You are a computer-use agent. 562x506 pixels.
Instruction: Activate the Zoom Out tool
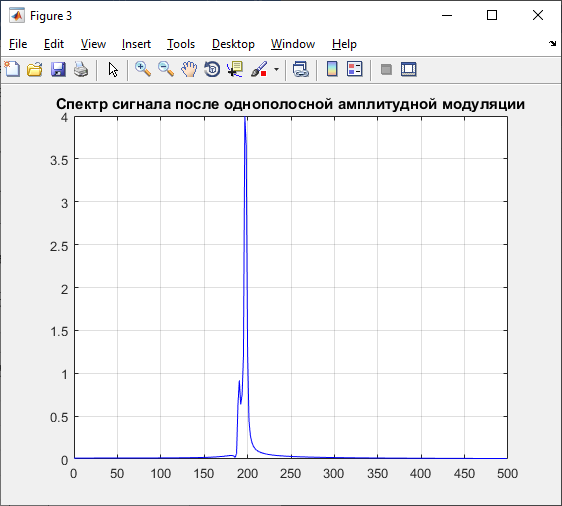pyautogui.click(x=166, y=69)
